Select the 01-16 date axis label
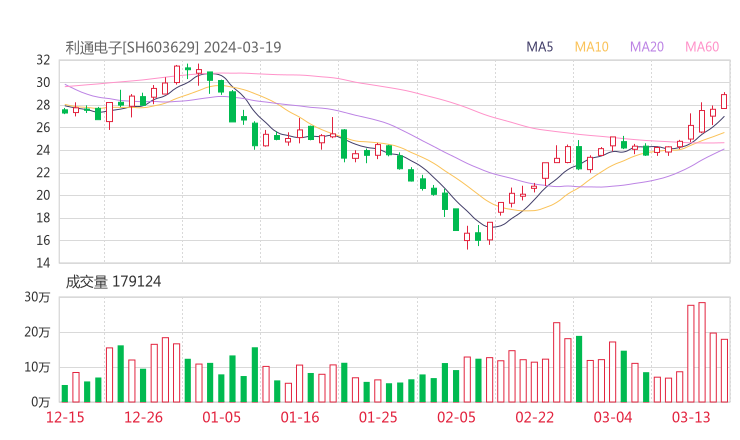740x440 pixels. point(300,417)
